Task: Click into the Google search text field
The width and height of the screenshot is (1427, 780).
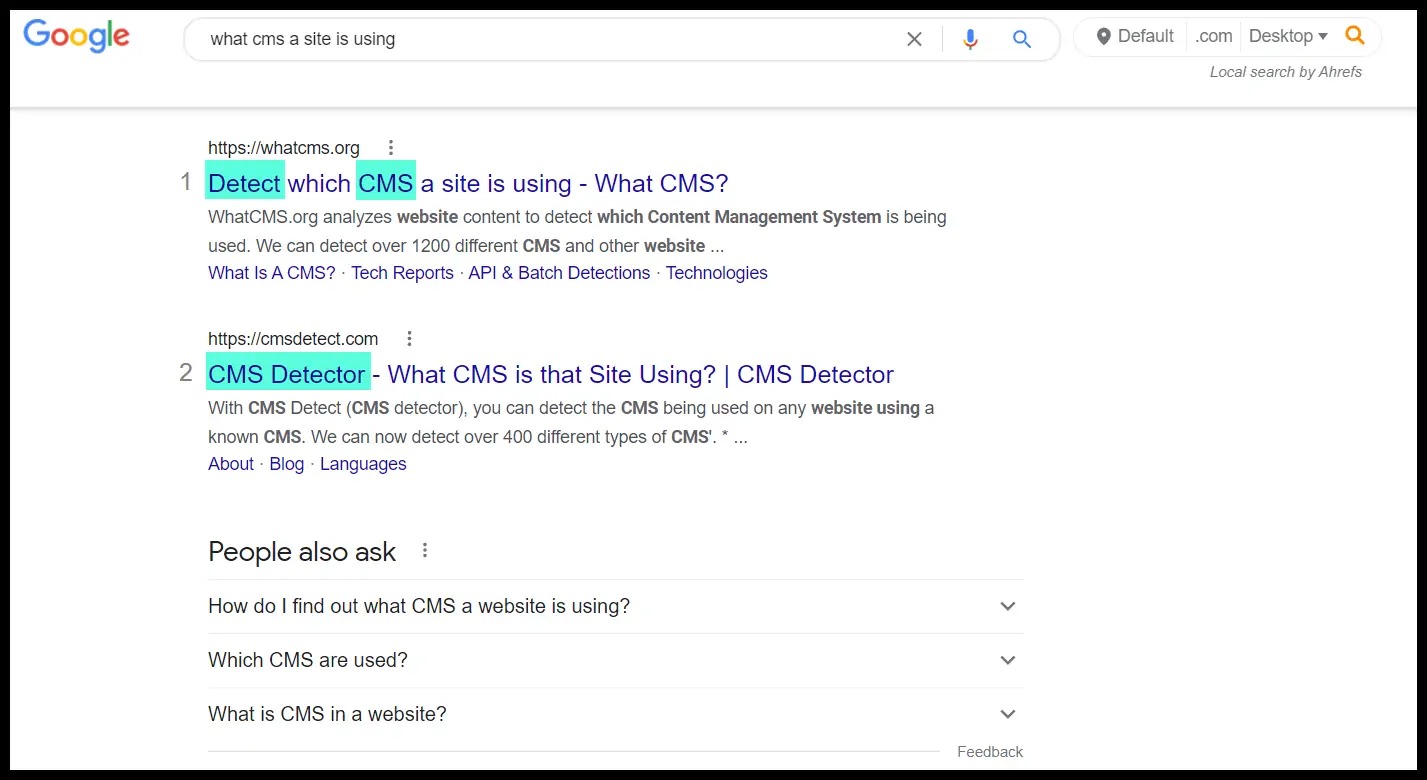Action: [x=540, y=39]
